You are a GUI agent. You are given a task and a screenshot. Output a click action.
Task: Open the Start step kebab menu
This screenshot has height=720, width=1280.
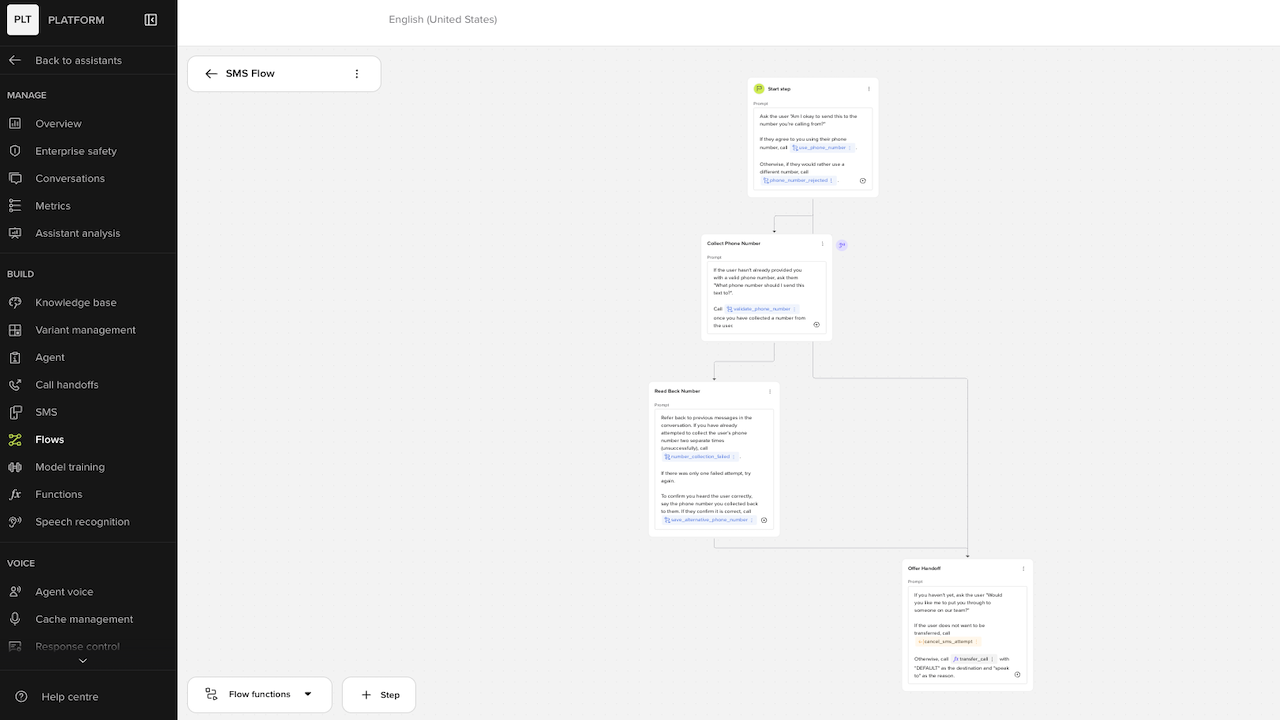tap(869, 89)
